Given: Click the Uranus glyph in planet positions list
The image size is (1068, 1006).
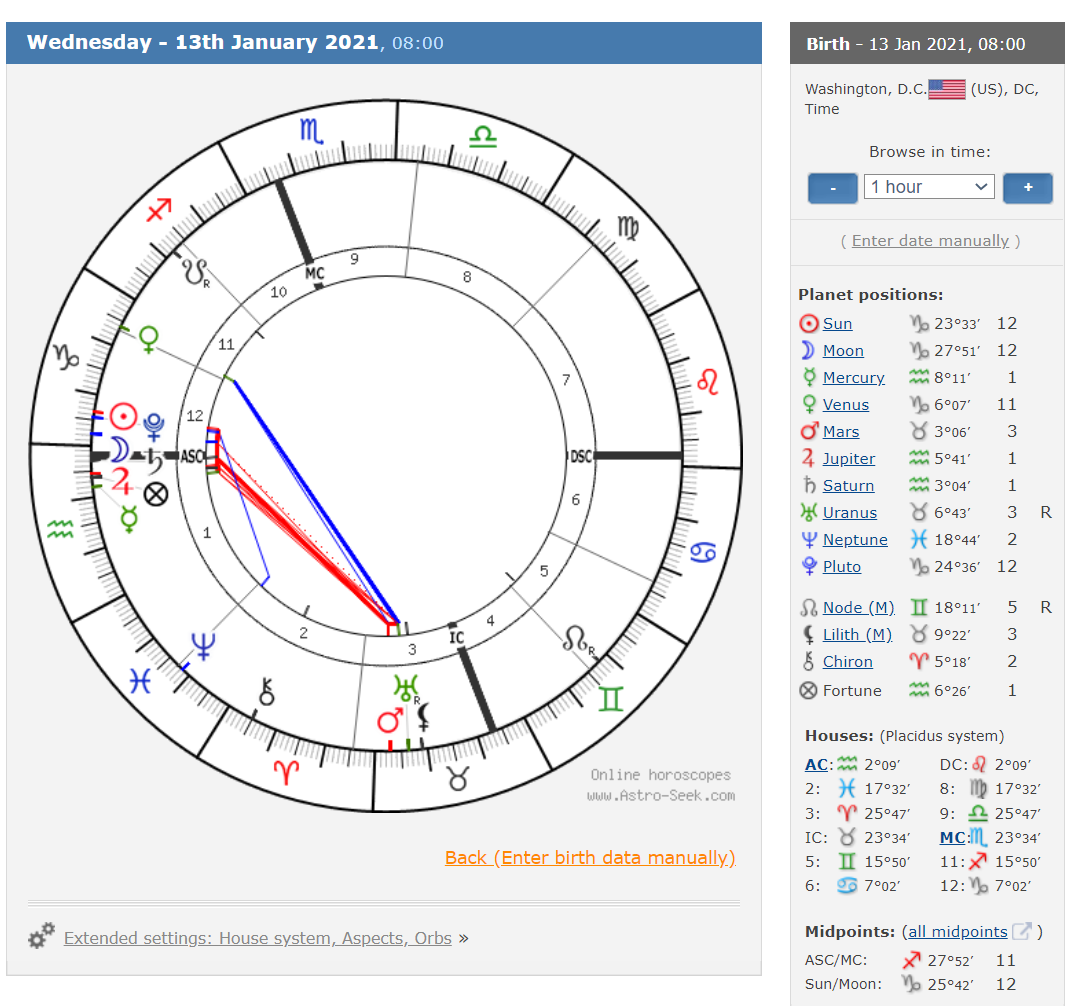Looking at the screenshot, I should [x=808, y=512].
